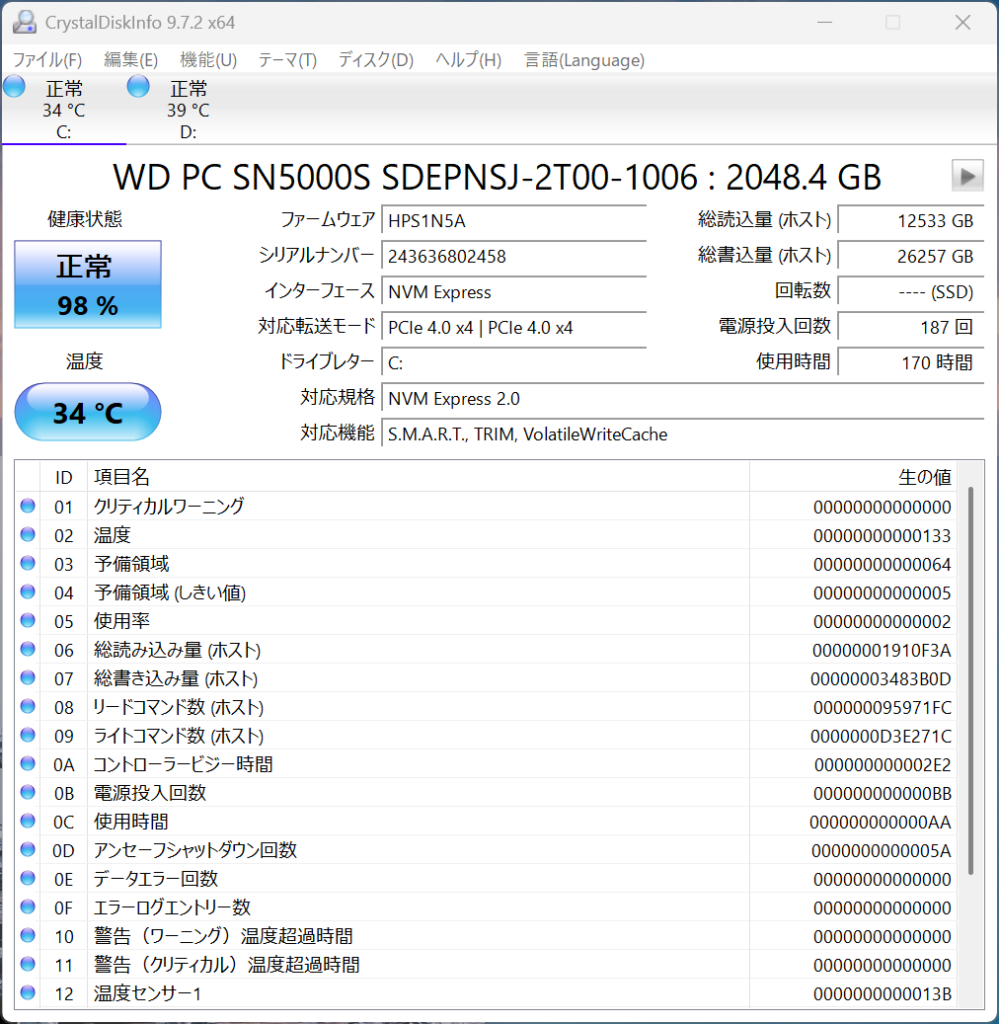Select the エラーログエントリー数 row
The height and width of the screenshot is (1024, 999).
[400, 907]
